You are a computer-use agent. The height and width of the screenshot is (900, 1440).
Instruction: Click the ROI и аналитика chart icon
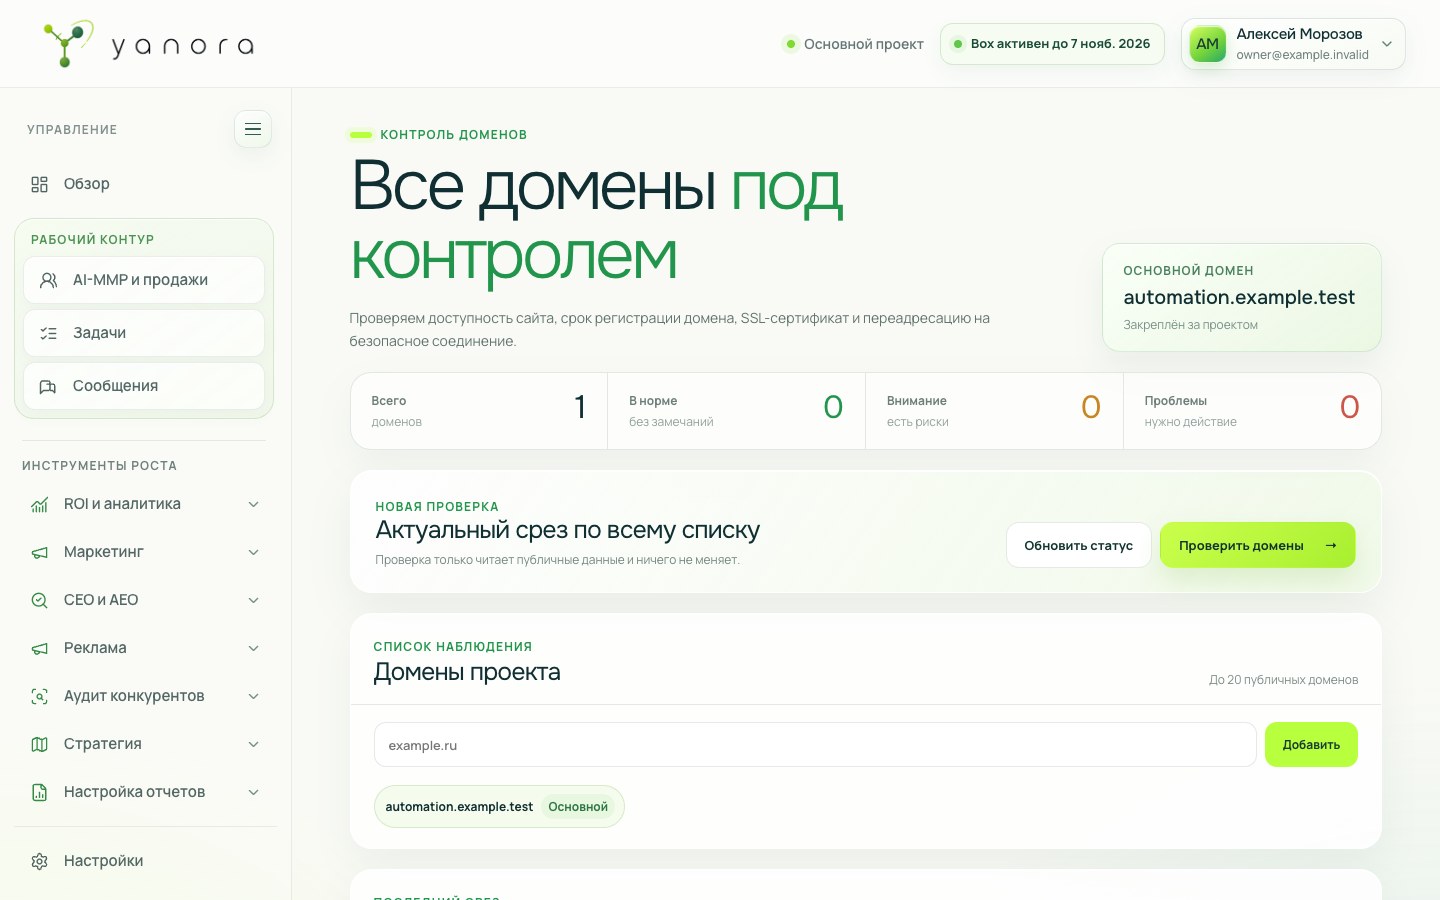[40, 504]
